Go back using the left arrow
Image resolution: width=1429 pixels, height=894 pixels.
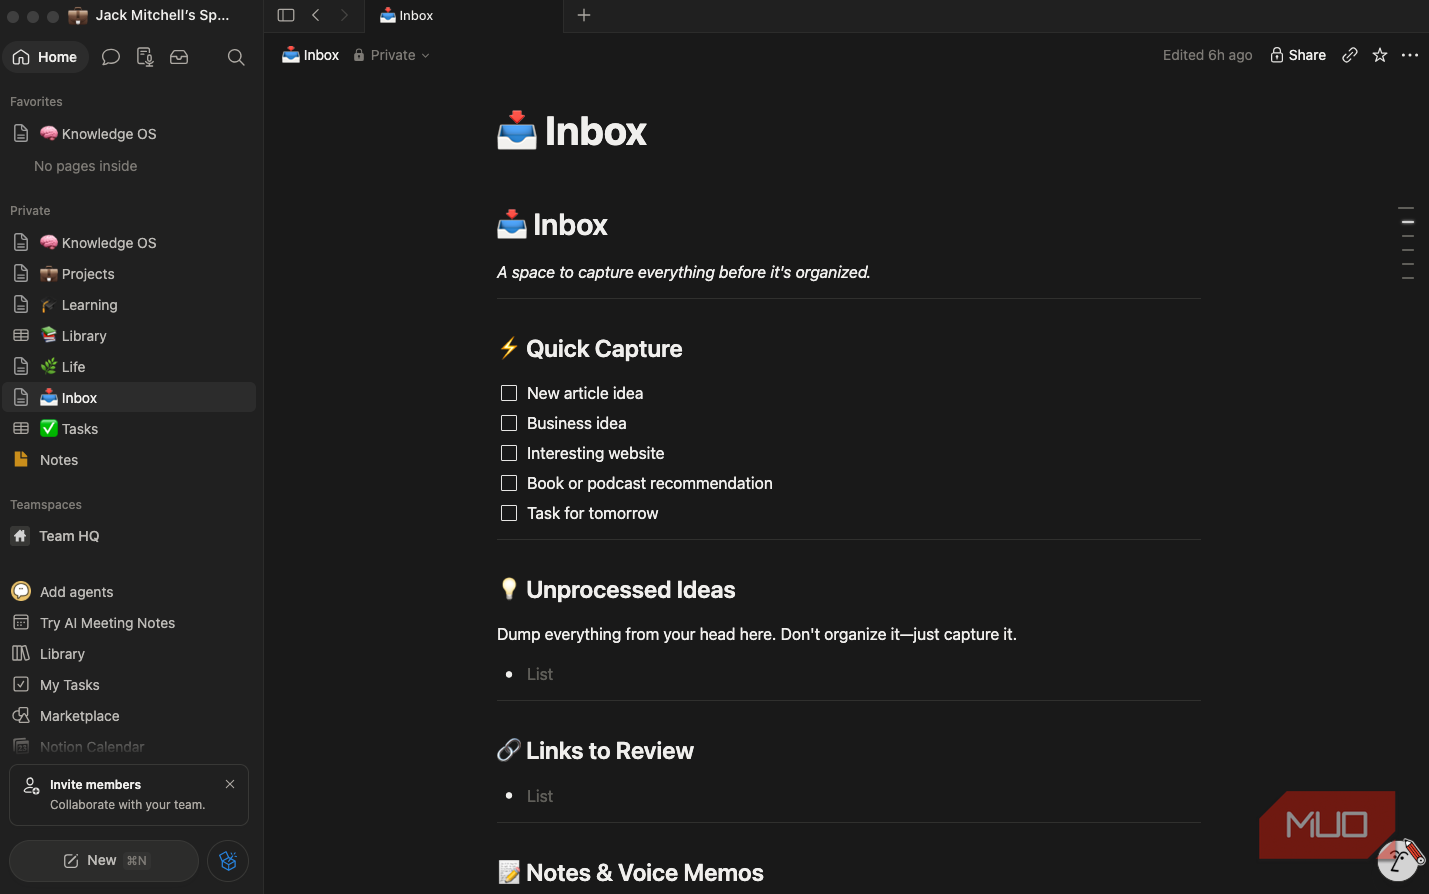point(316,15)
